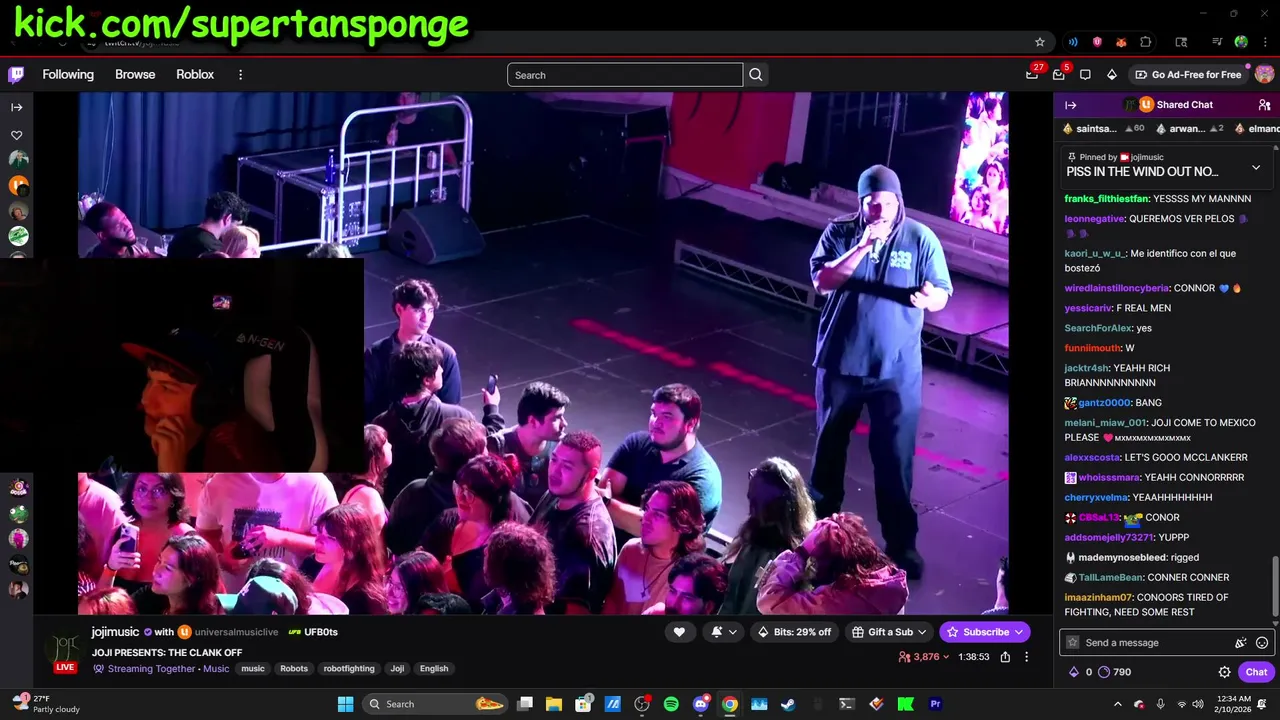Click the search magnifier button

tap(756, 75)
